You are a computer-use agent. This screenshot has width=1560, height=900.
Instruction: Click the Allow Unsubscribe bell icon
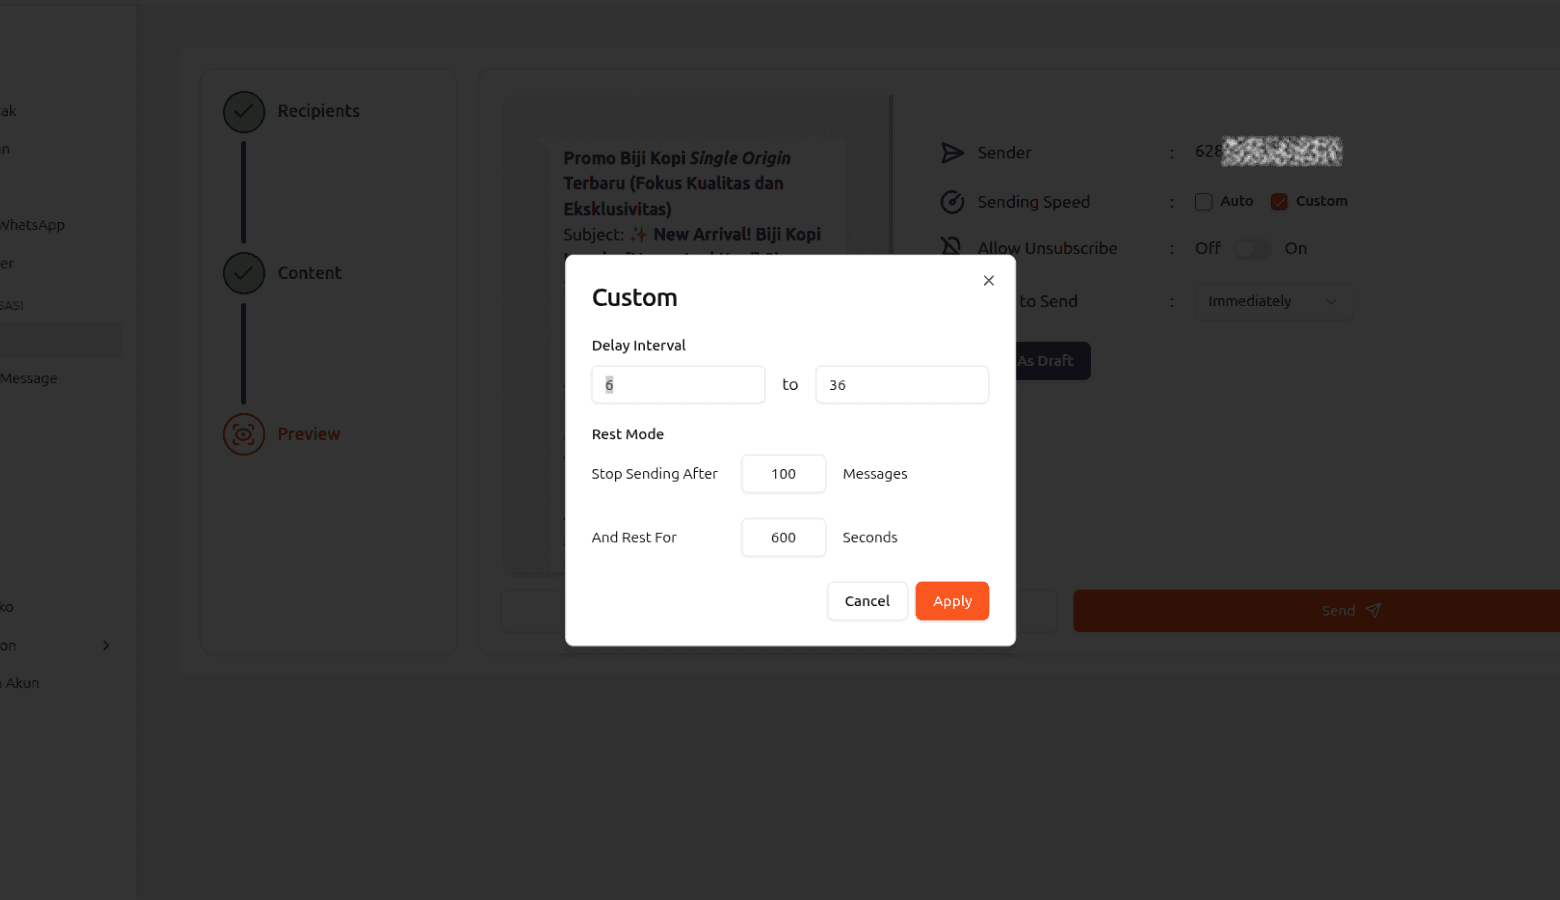952,247
